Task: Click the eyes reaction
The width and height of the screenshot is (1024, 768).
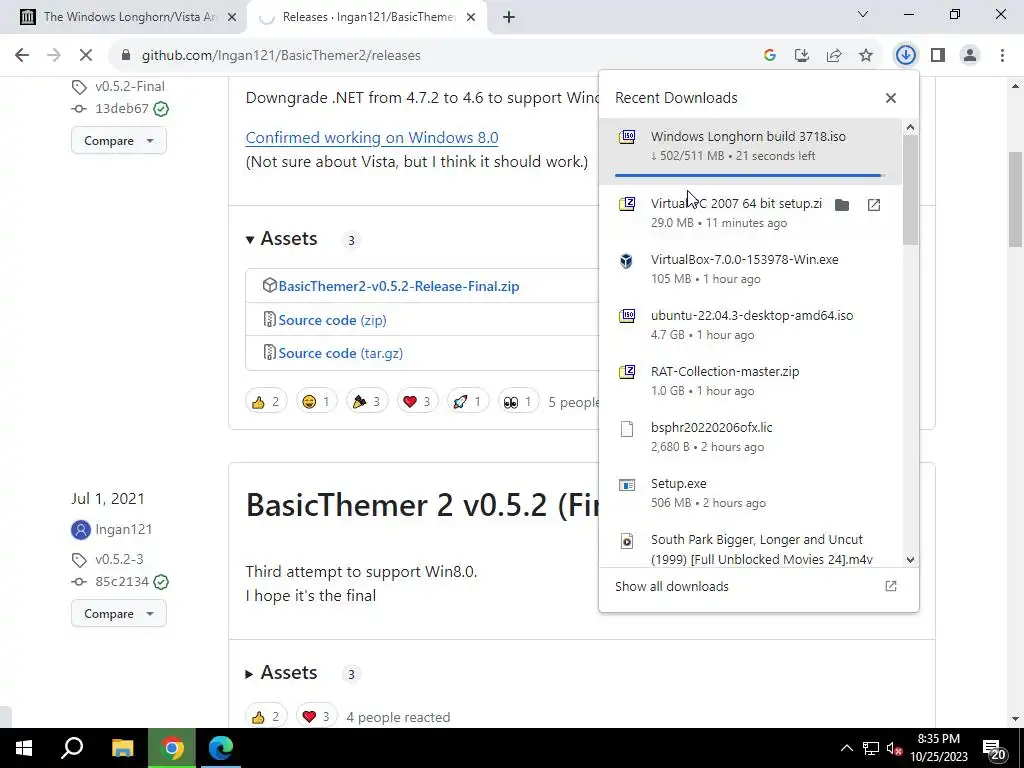Action: tap(519, 402)
